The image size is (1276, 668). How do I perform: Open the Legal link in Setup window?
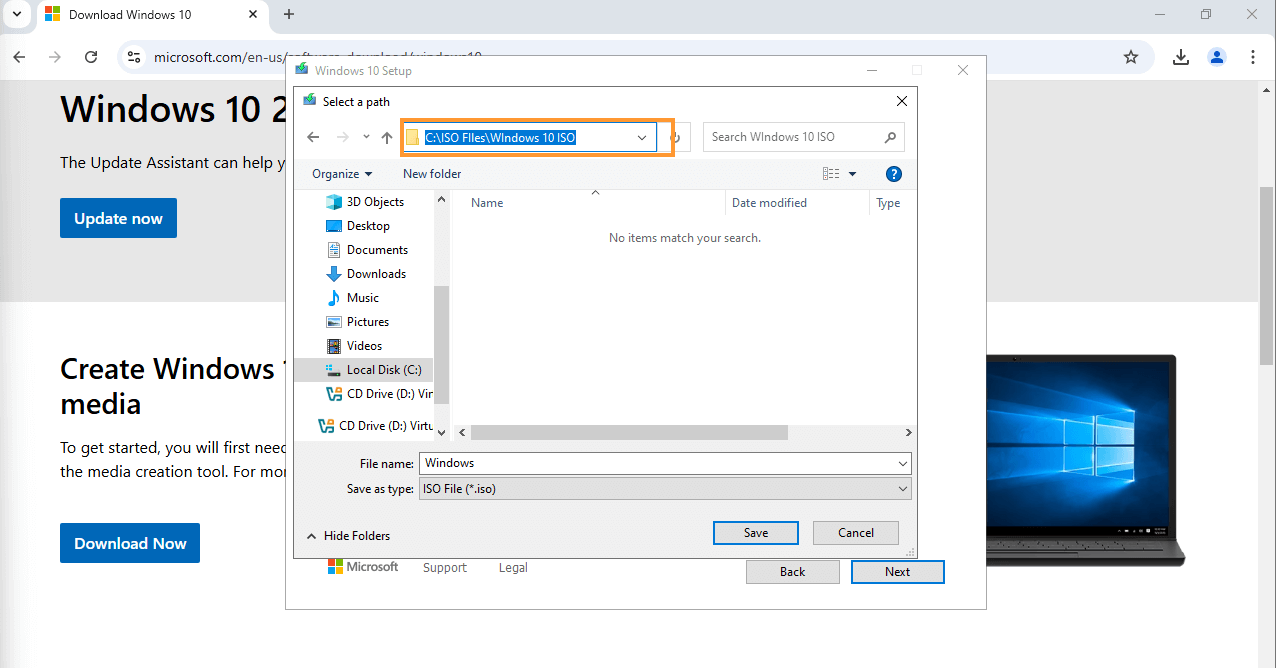pyautogui.click(x=513, y=568)
